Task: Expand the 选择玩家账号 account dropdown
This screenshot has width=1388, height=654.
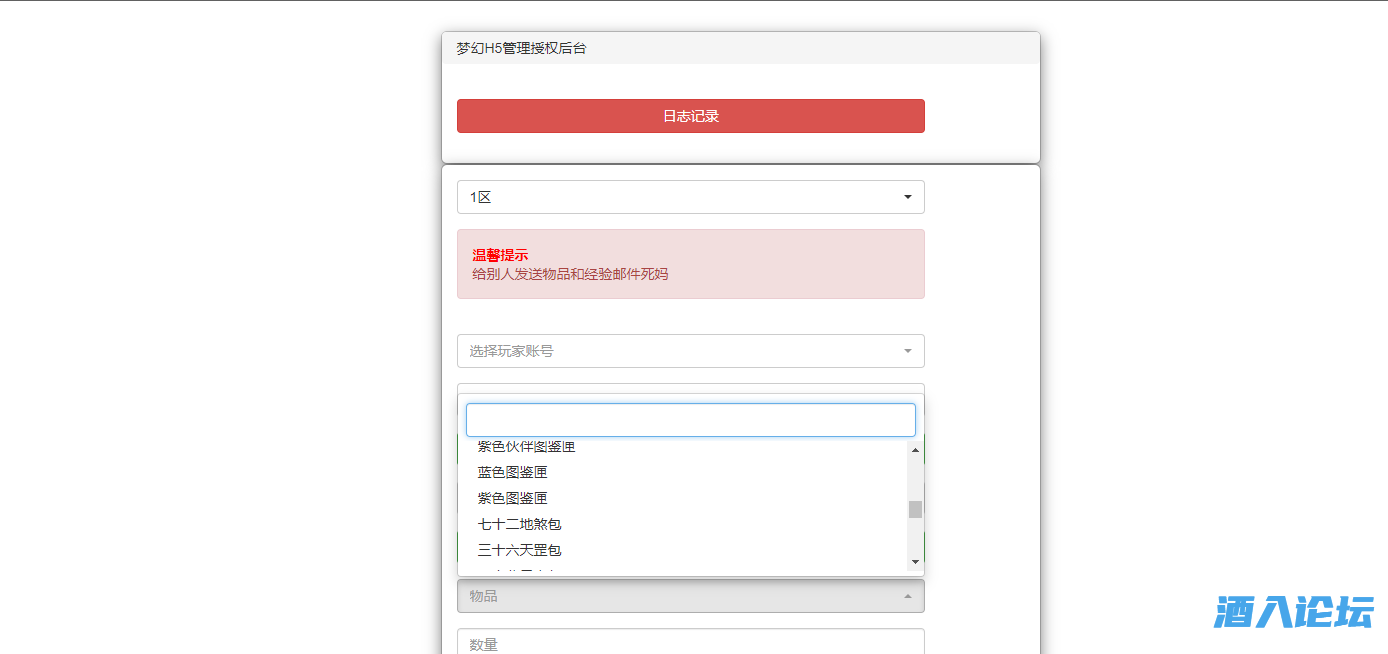Action: coord(680,351)
